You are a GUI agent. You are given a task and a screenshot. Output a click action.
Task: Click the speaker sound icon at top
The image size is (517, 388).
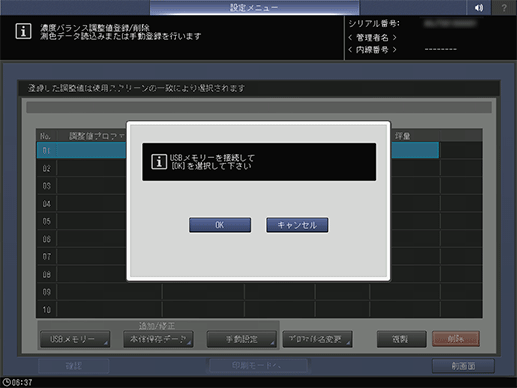coord(479,8)
